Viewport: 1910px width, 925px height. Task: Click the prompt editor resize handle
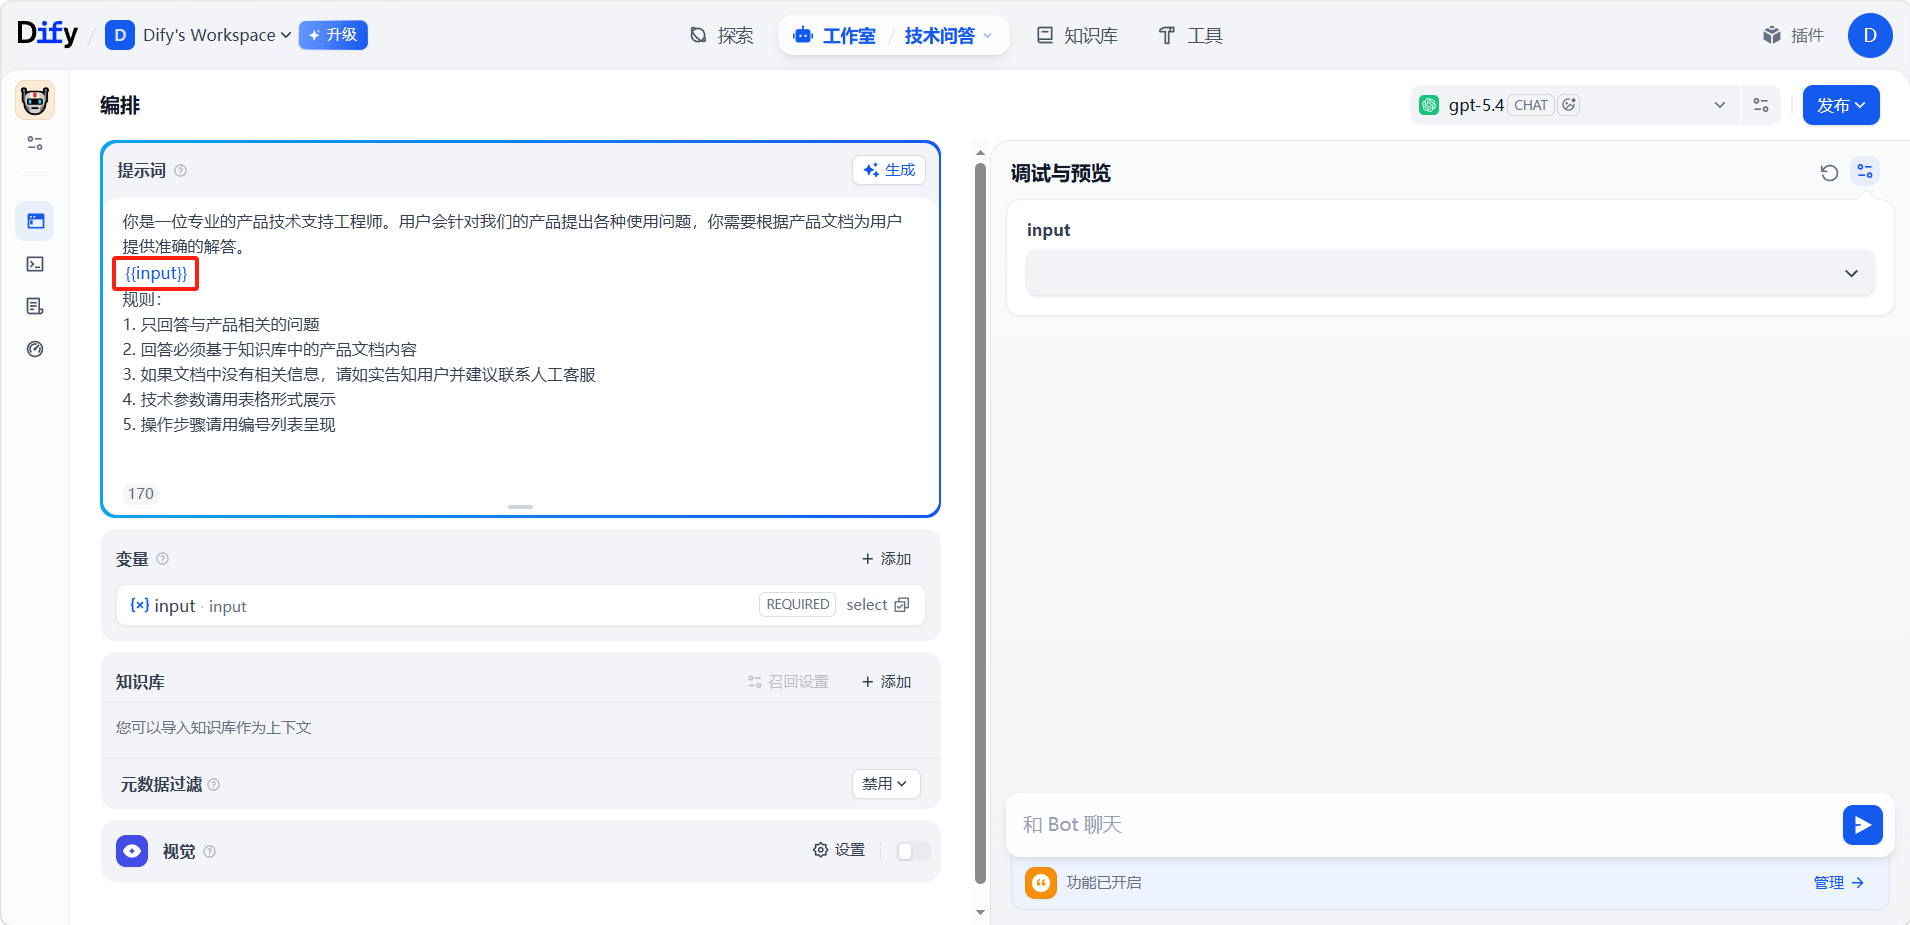click(x=520, y=507)
